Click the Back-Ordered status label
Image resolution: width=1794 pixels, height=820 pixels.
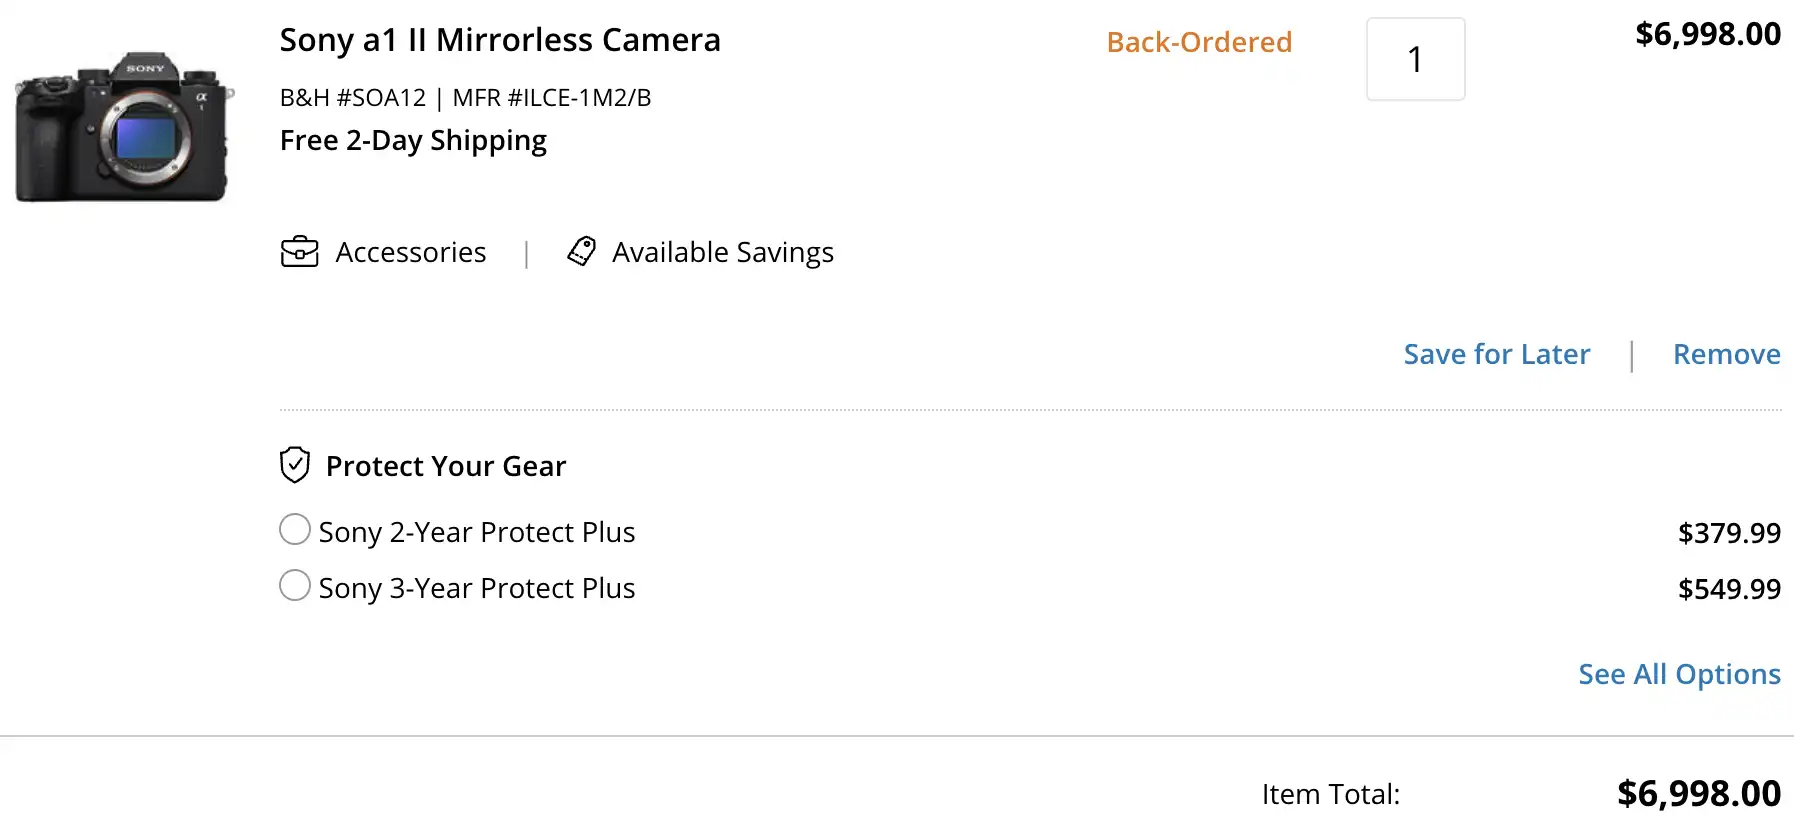(1199, 42)
